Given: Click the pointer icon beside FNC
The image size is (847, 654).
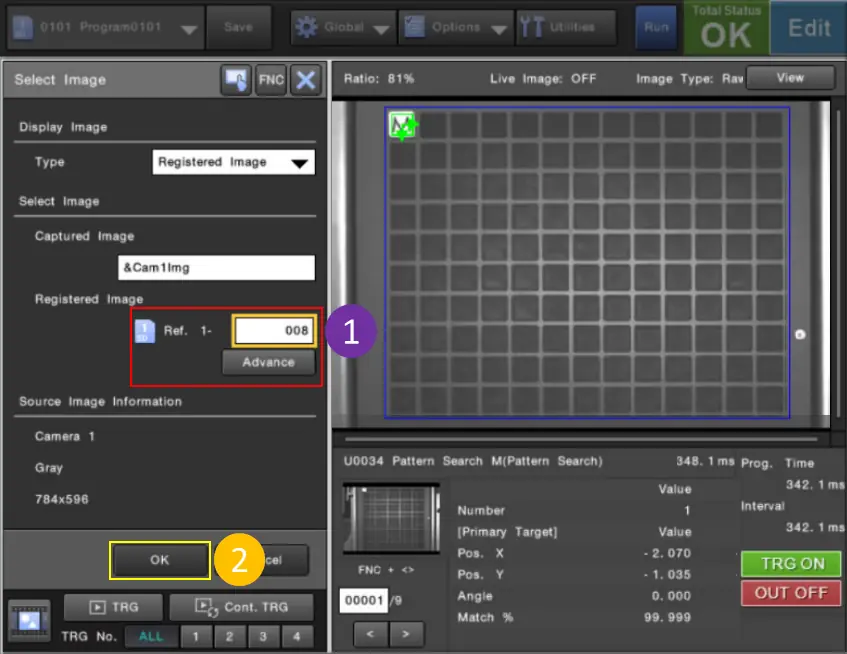Looking at the screenshot, I should [x=236, y=81].
